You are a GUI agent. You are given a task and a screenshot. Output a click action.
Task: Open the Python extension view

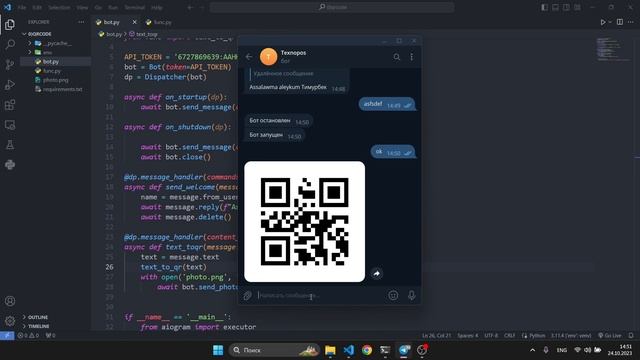(10, 164)
